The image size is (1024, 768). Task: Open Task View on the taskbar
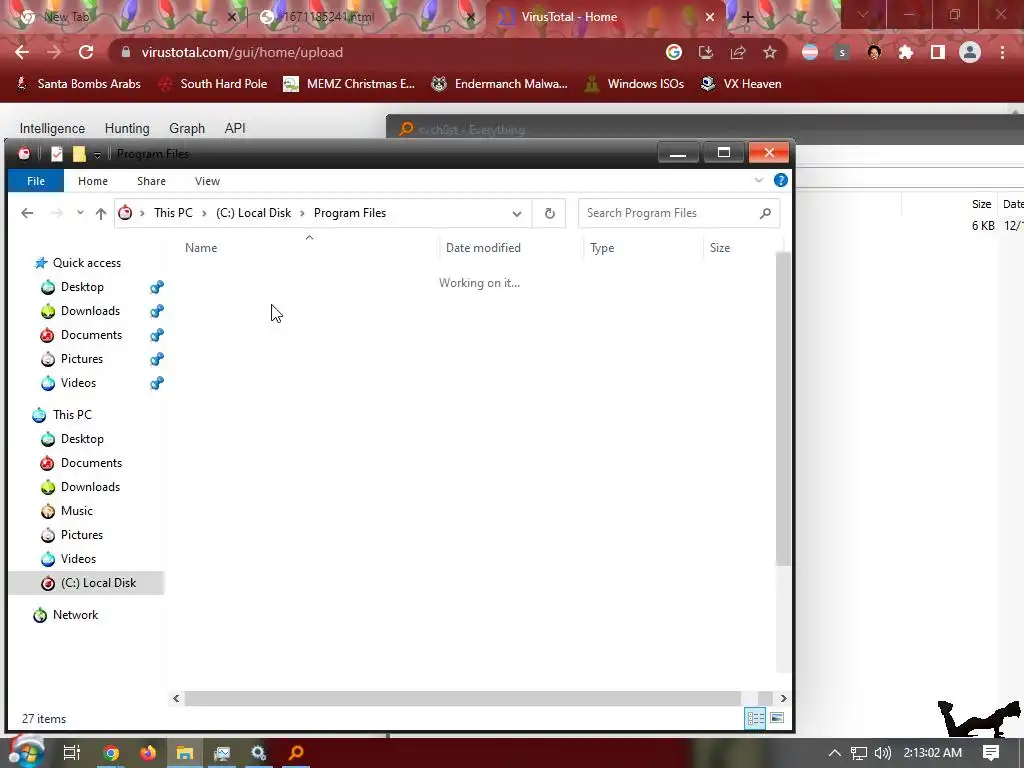(x=71, y=753)
